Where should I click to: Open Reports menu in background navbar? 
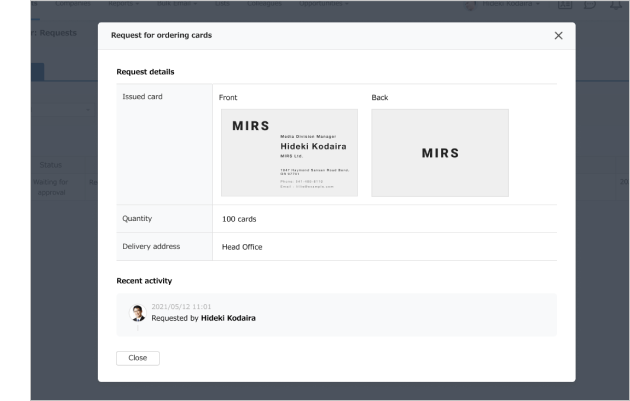[123, 4]
